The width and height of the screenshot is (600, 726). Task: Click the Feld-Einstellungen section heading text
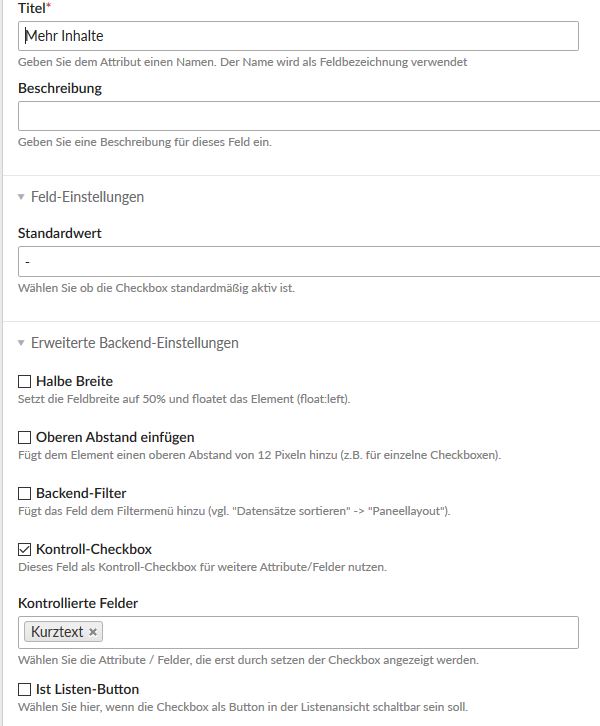coord(87,197)
